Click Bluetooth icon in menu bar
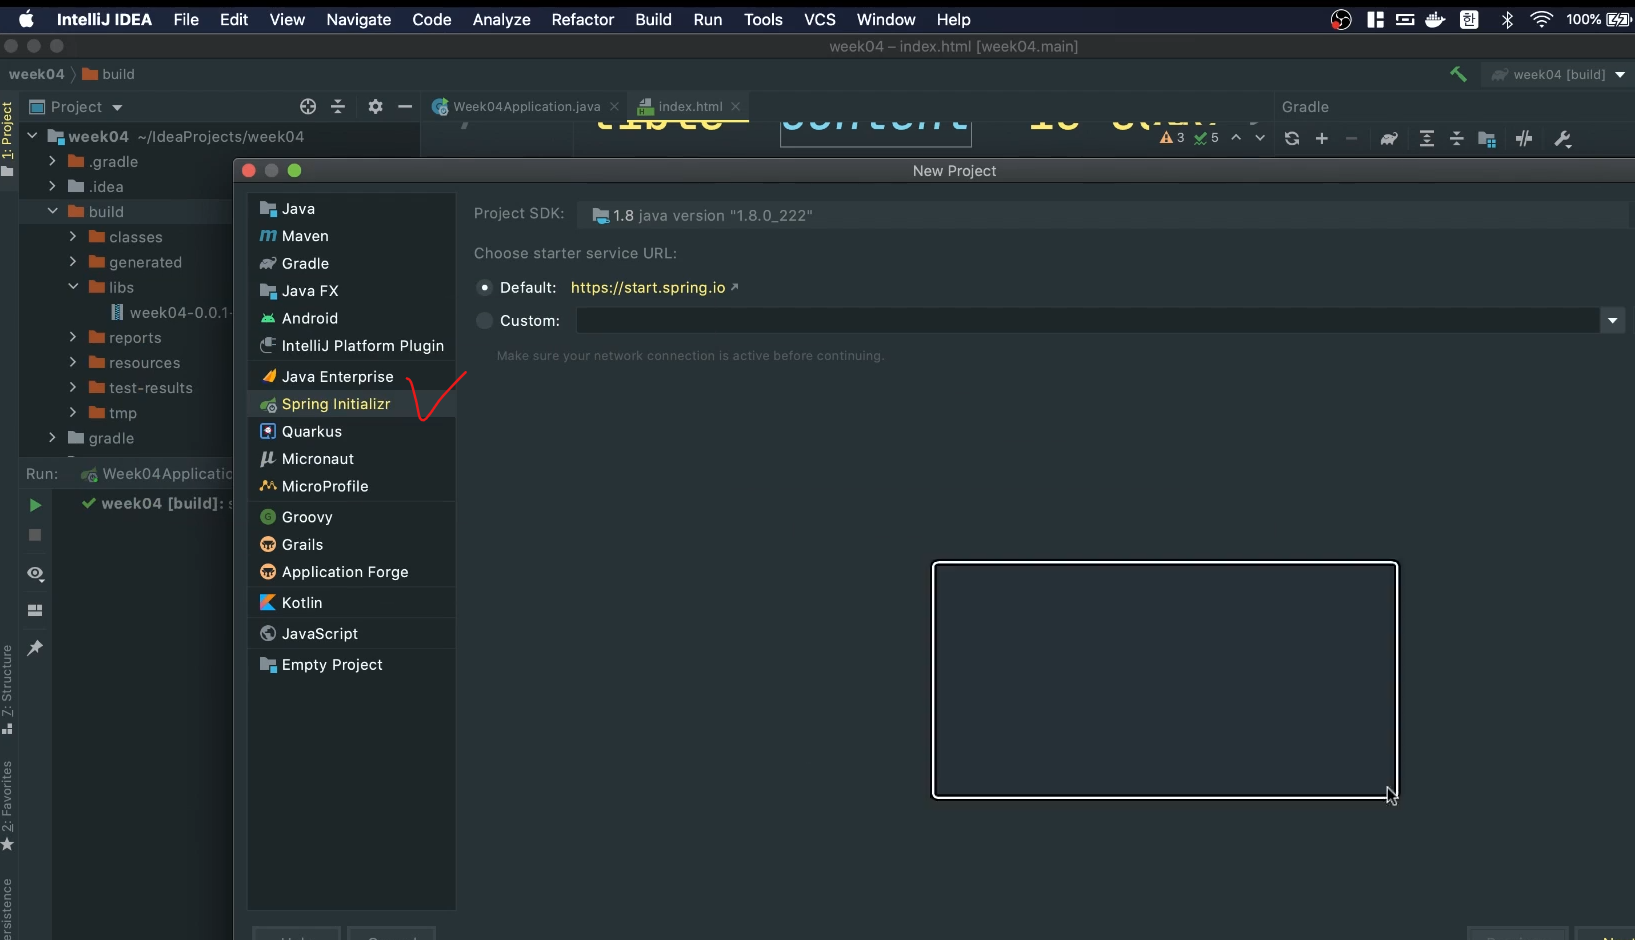This screenshot has height=940, width=1635. pyautogui.click(x=1508, y=20)
